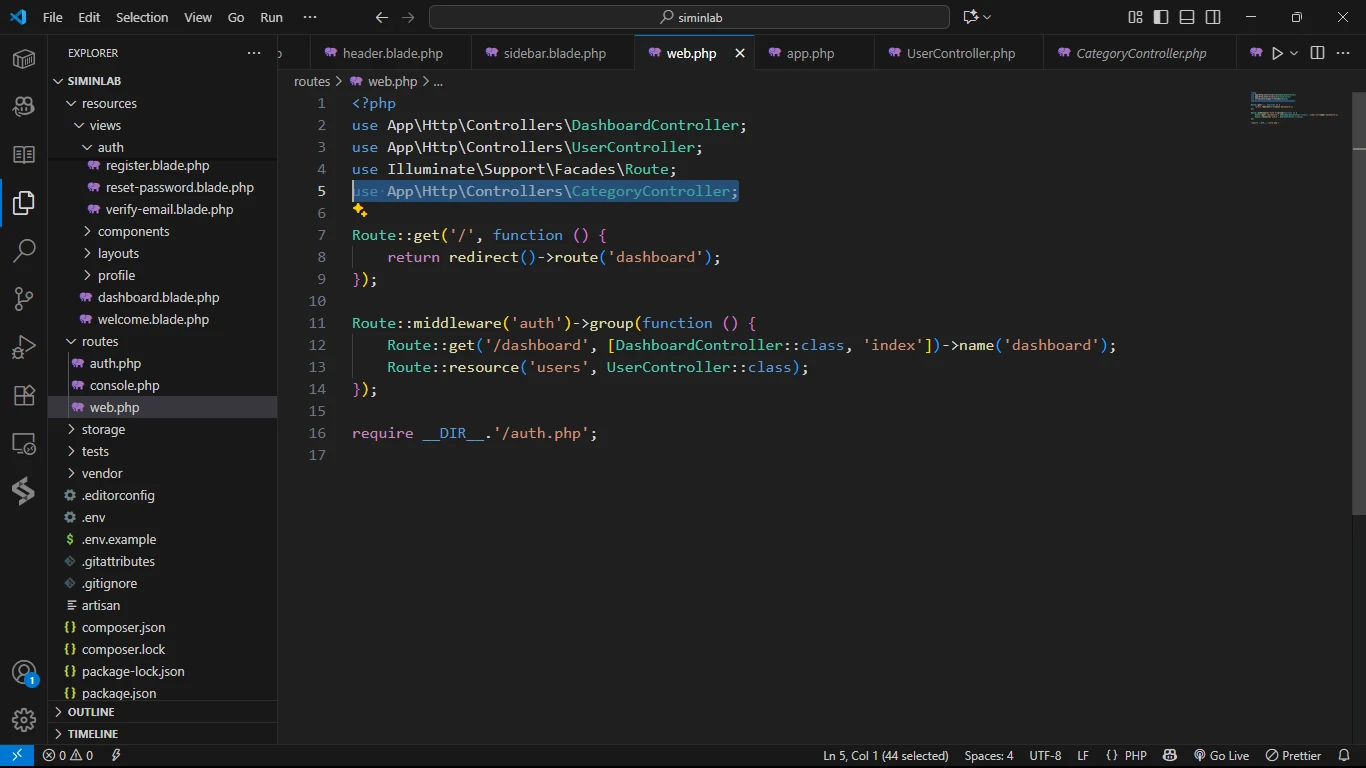The height and width of the screenshot is (768, 1366).
Task: Collapse the routes folder
Action: tap(100, 341)
